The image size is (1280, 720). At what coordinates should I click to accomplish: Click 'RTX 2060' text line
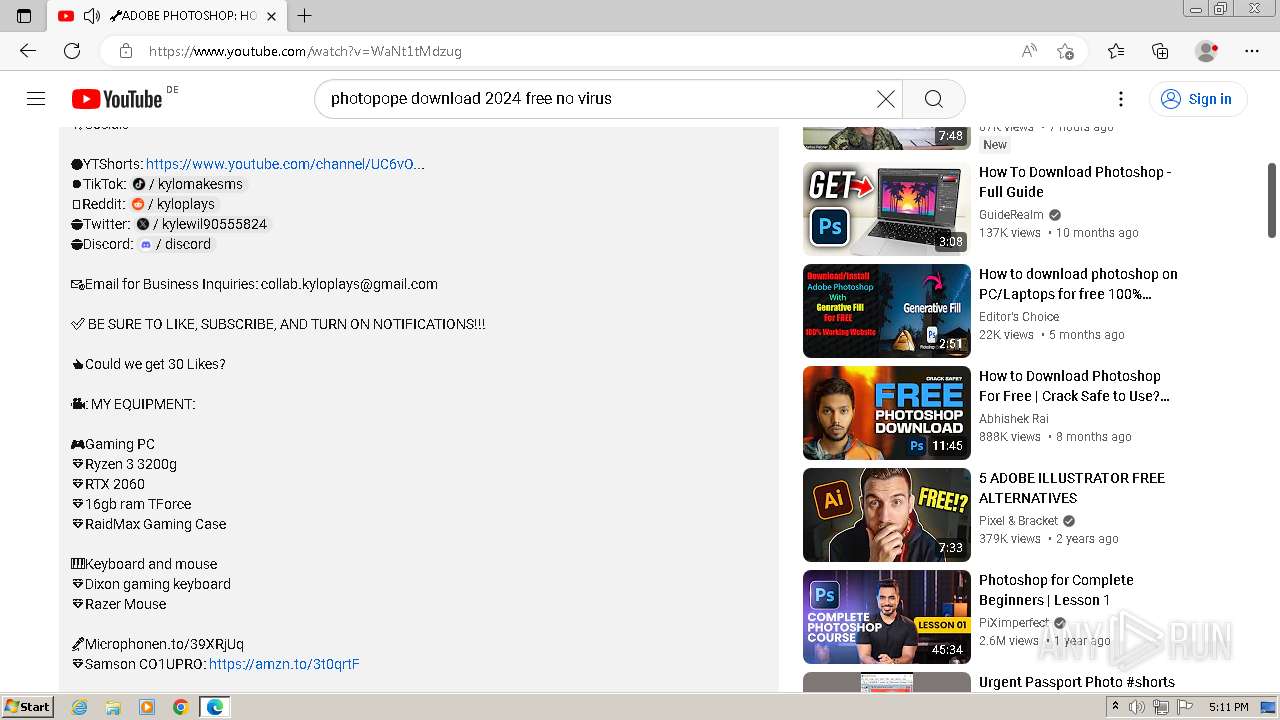[115, 484]
